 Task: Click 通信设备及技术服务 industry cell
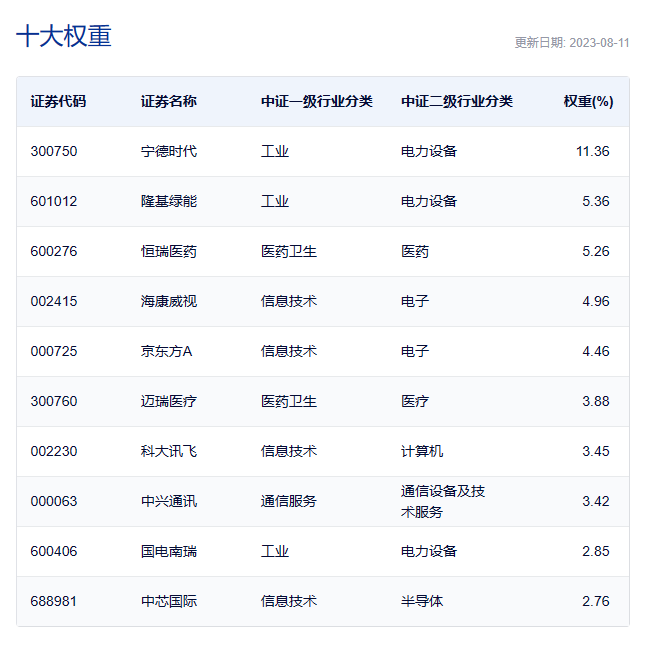pos(443,501)
